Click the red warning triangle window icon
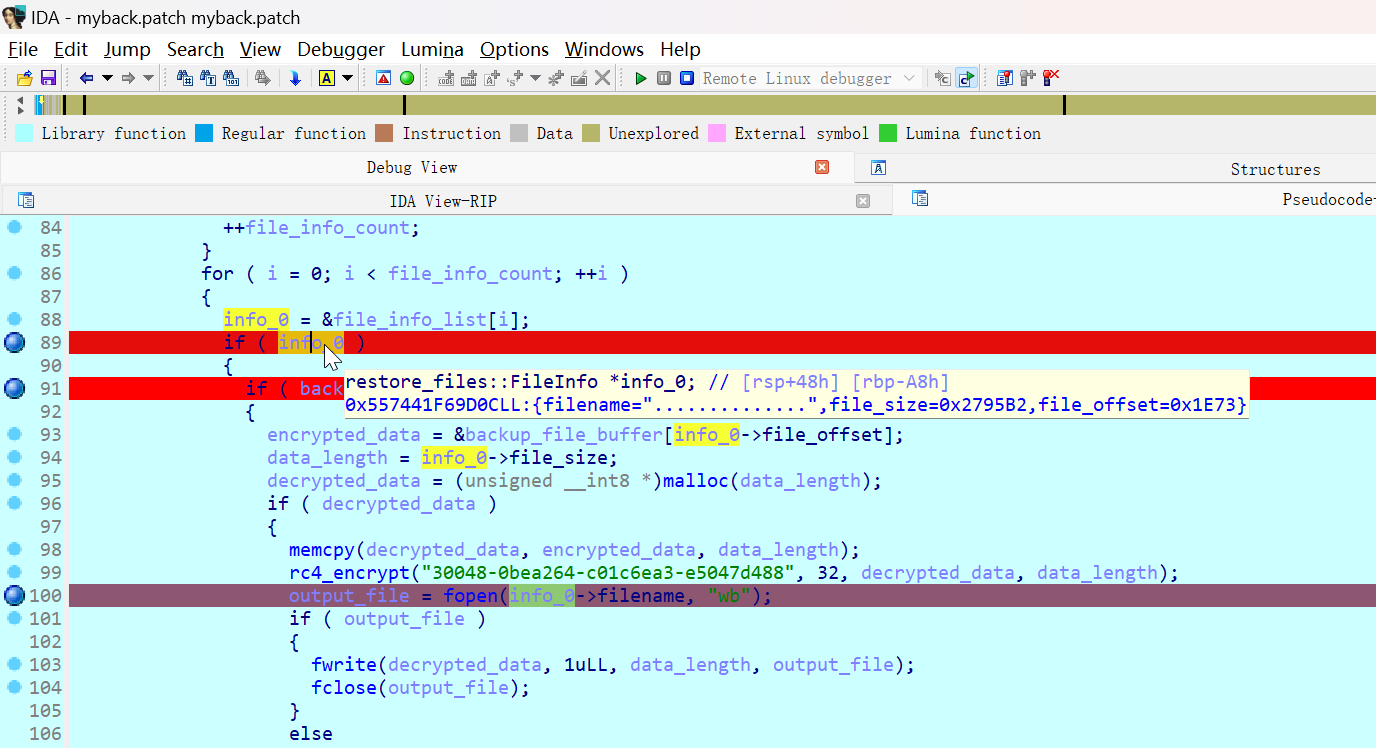Screen dimensions: 1376x748 [384, 78]
